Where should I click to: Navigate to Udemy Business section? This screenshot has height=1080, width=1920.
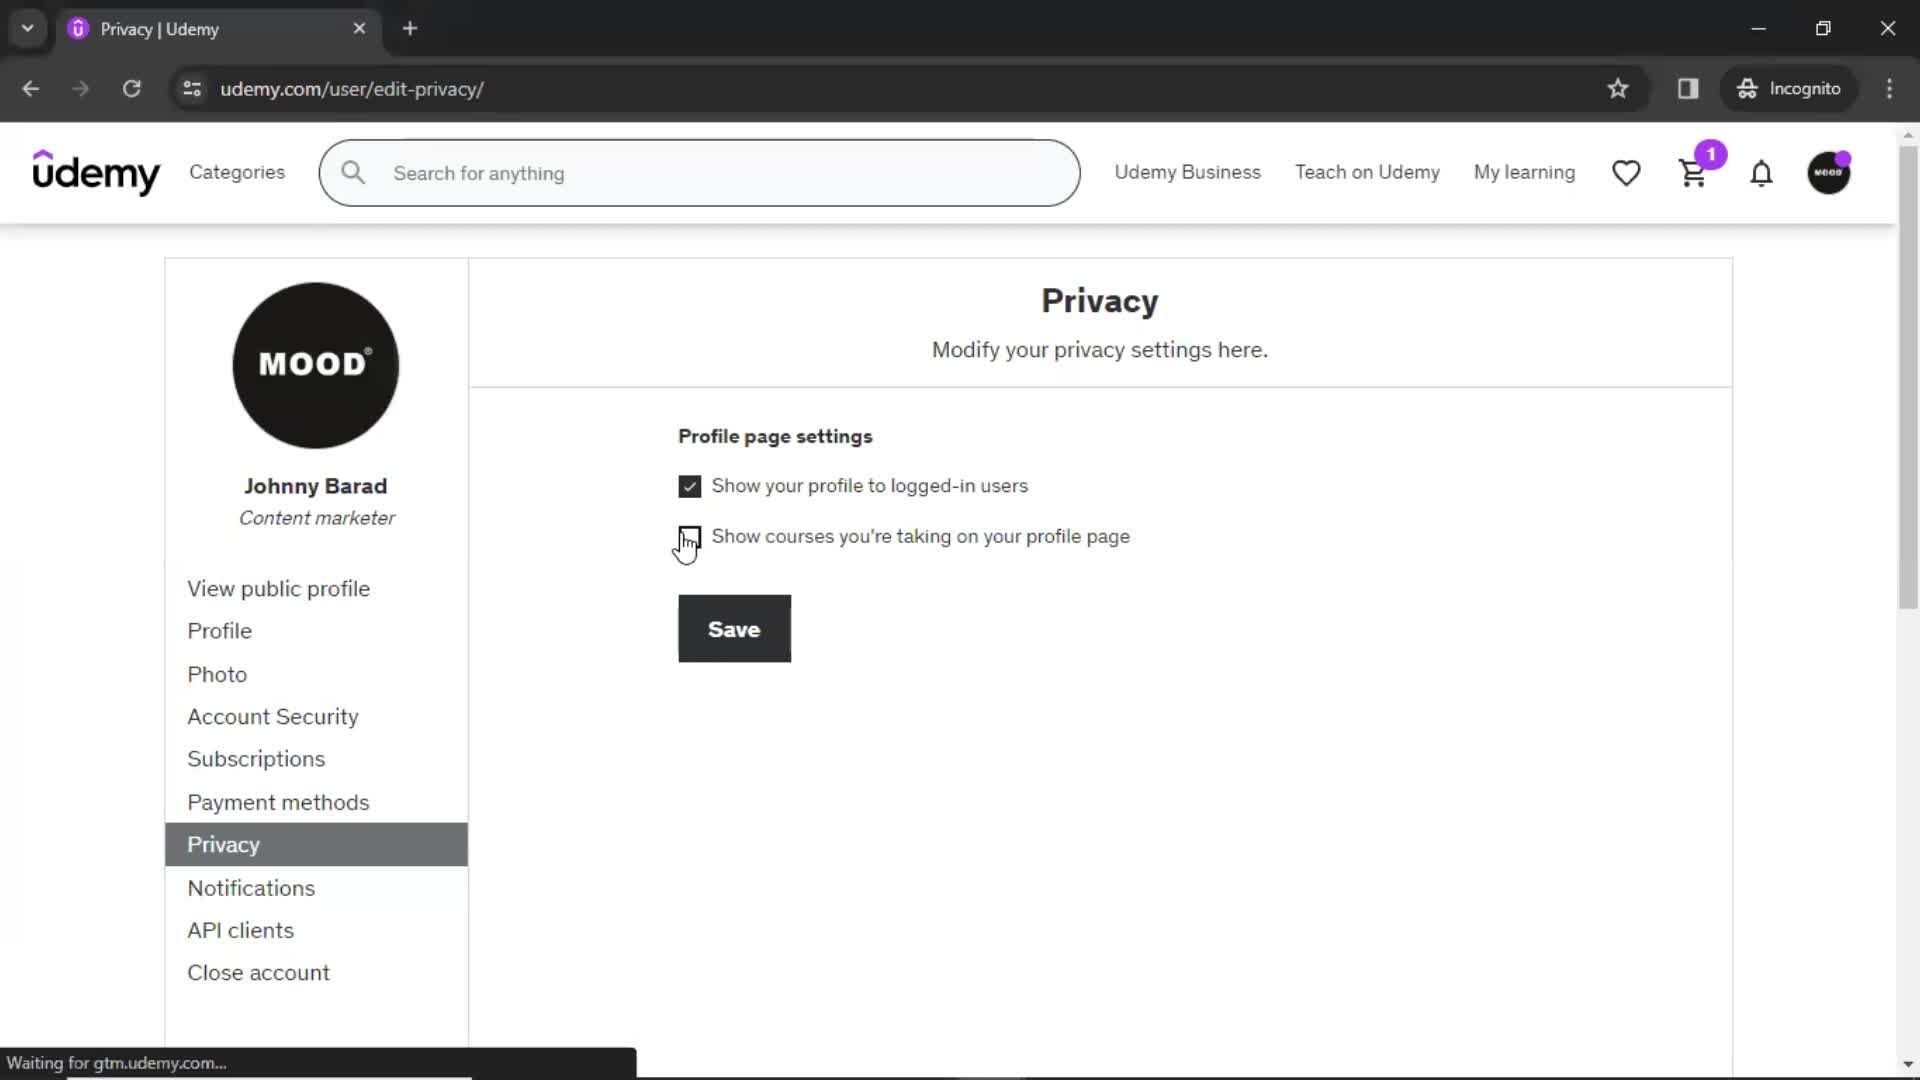(x=1189, y=173)
